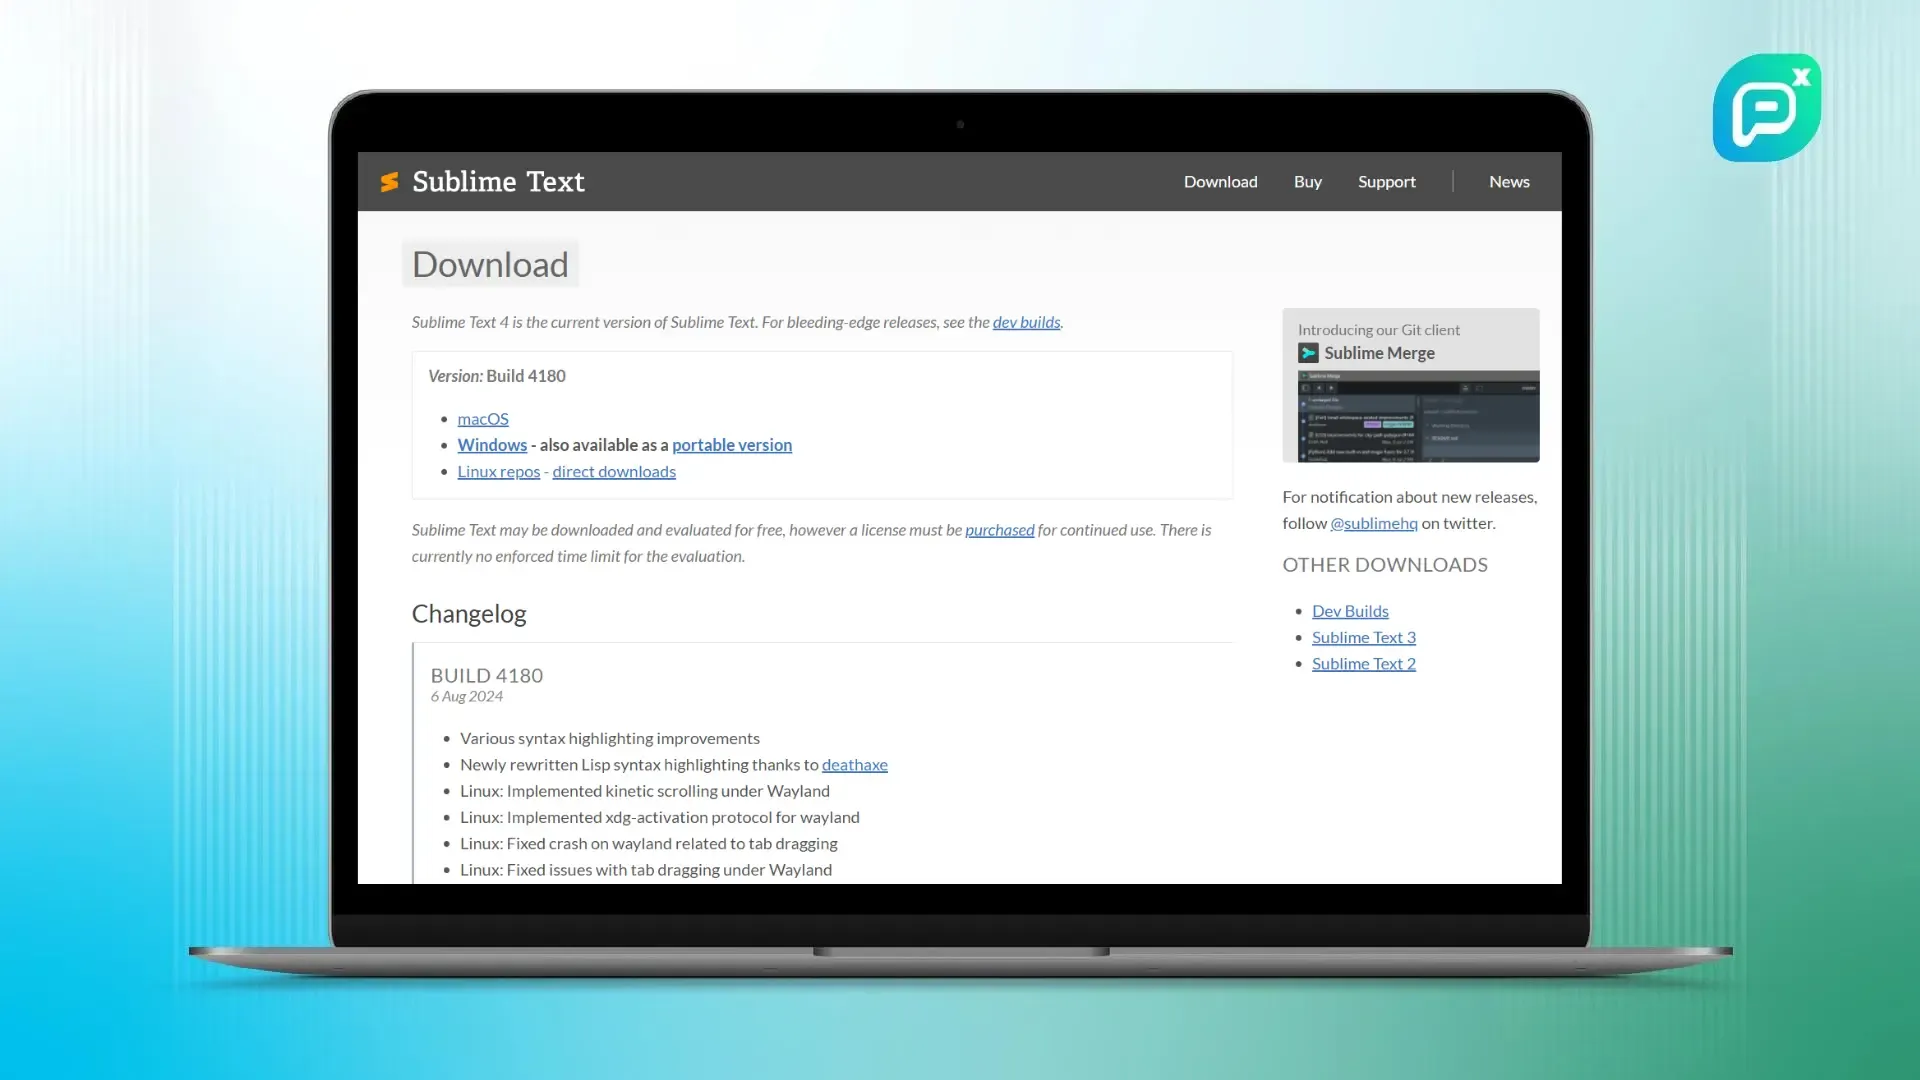
Task: Click Various syntax highlighting improvements item
Action: [x=610, y=739]
